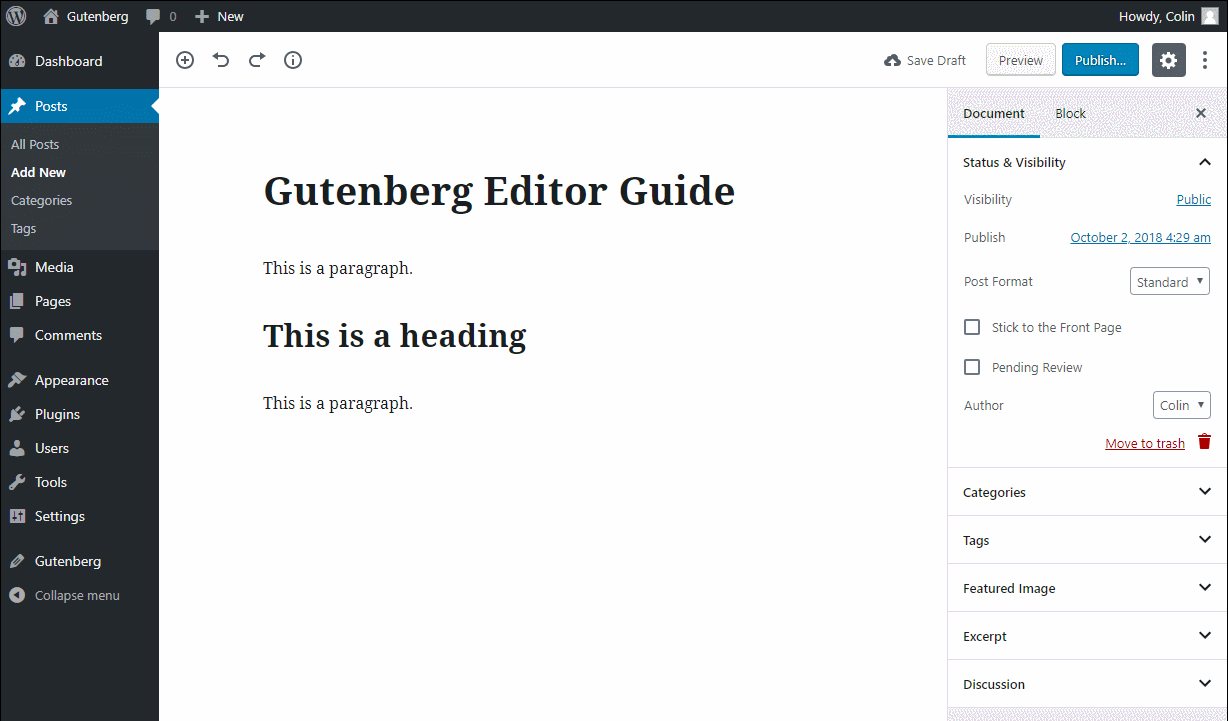This screenshot has height=721, width=1228.
Task: Expand the Excerpt panel
Action: pyautogui.click(x=1087, y=636)
